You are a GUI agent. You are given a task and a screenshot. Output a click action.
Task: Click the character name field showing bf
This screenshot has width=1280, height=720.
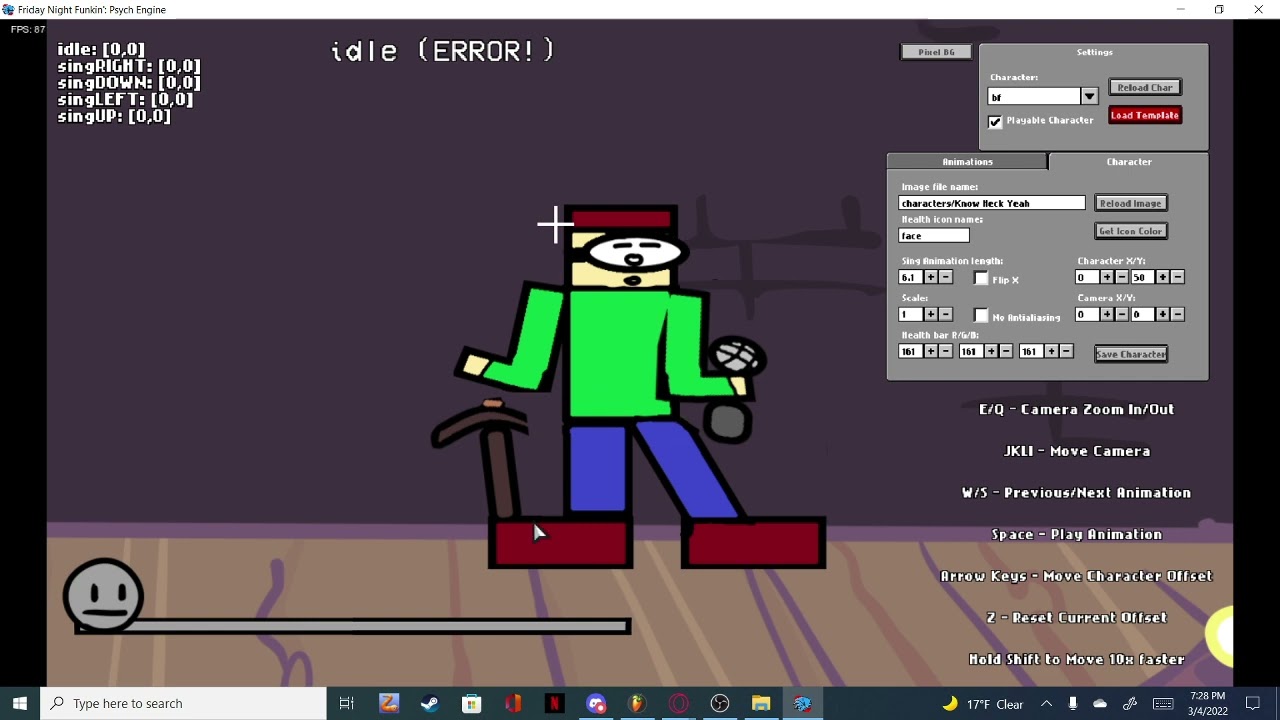coord(1034,97)
